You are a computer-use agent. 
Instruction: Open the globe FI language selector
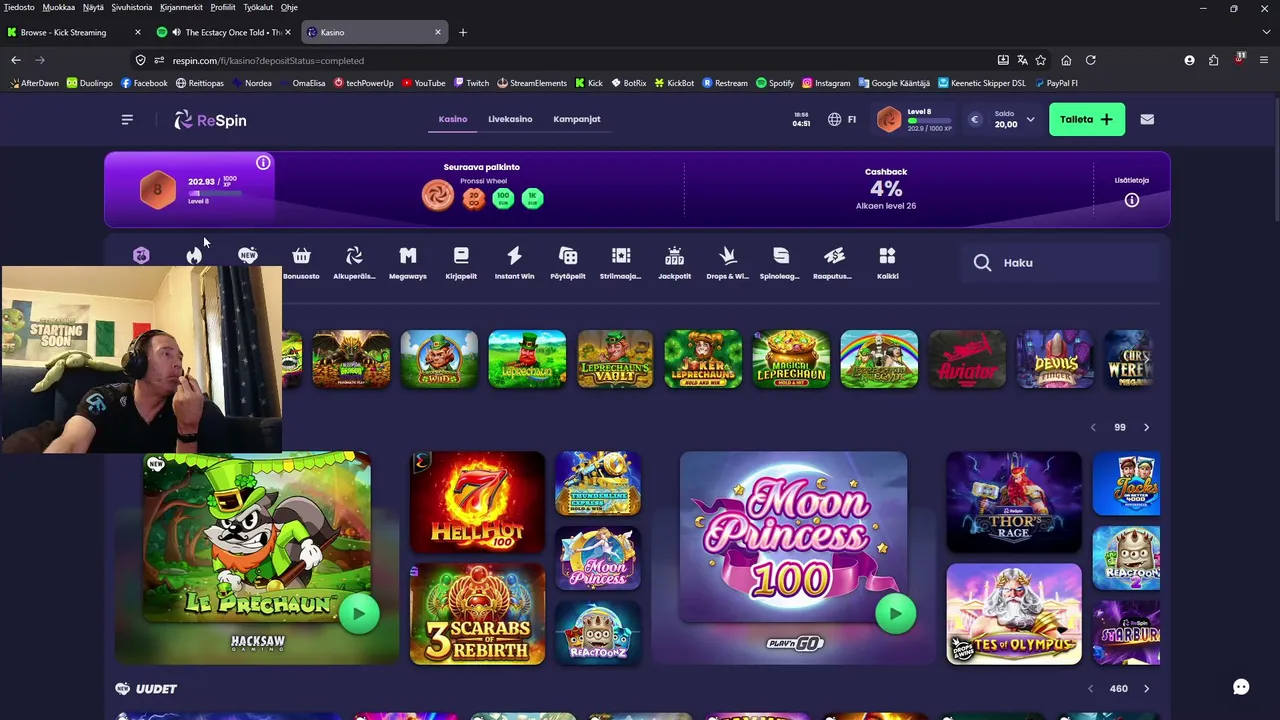pyautogui.click(x=842, y=120)
